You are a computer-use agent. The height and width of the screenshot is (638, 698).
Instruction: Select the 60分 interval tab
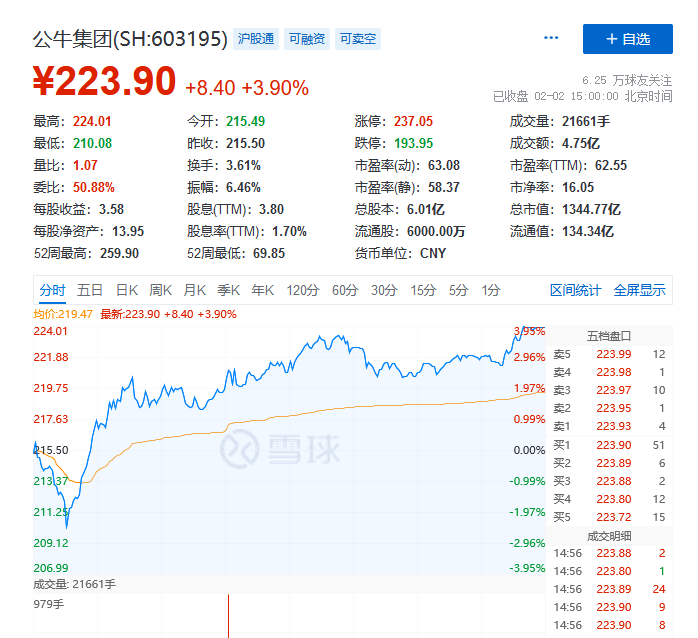tap(345, 290)
